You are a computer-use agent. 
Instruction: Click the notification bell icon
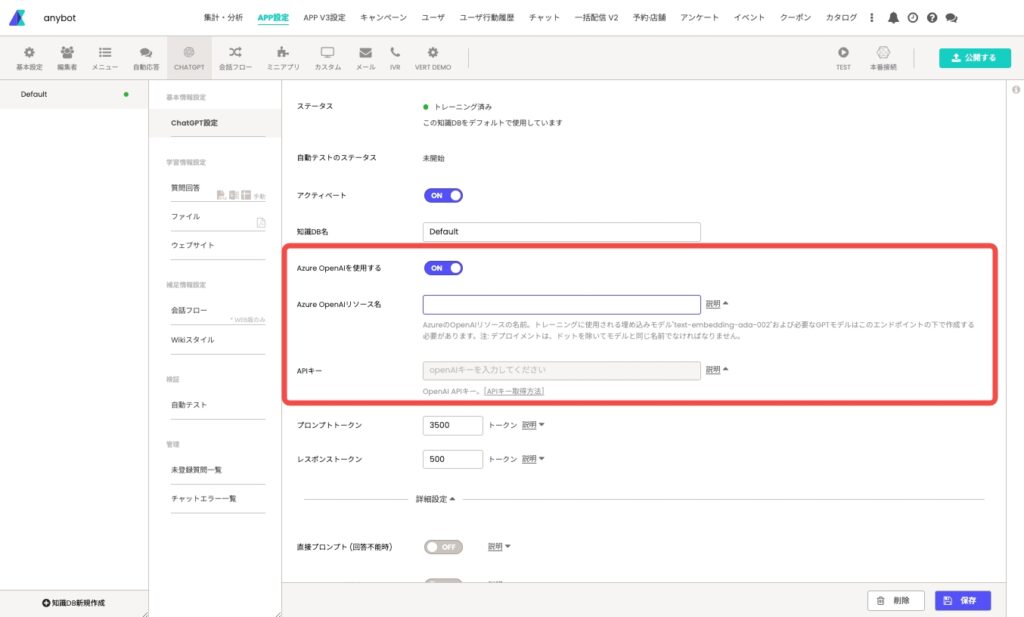[x=893, y=18]
